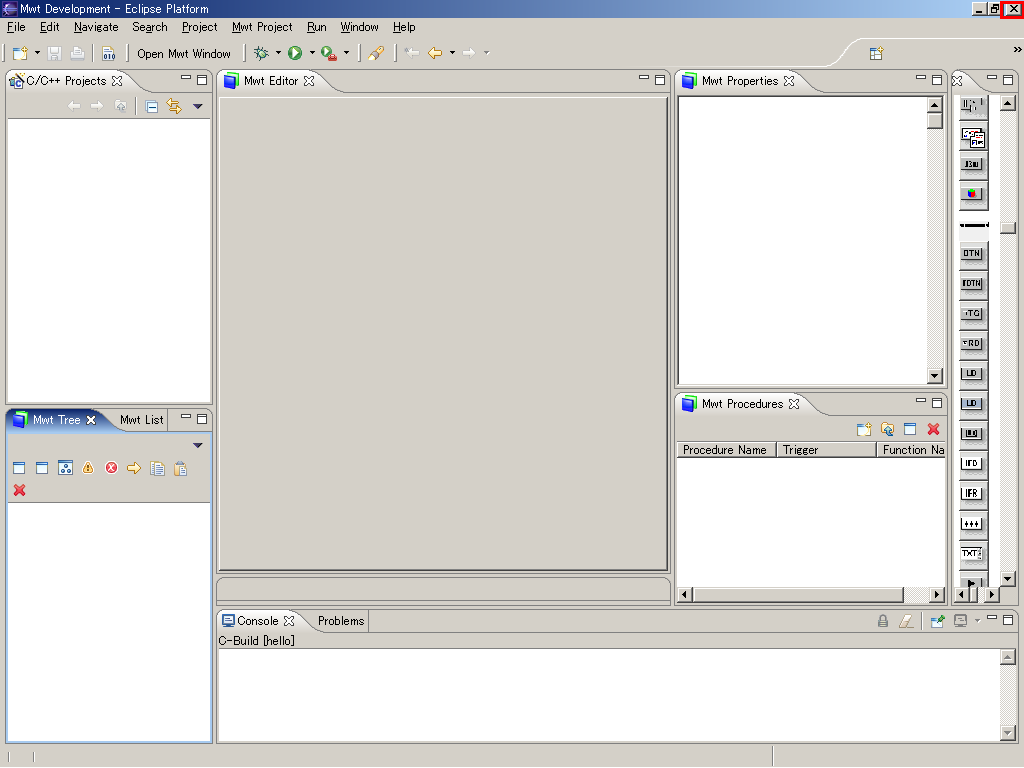Click the Open Mwt Window button
Viewport: 1024px width, 768px height.
(184, 54)
